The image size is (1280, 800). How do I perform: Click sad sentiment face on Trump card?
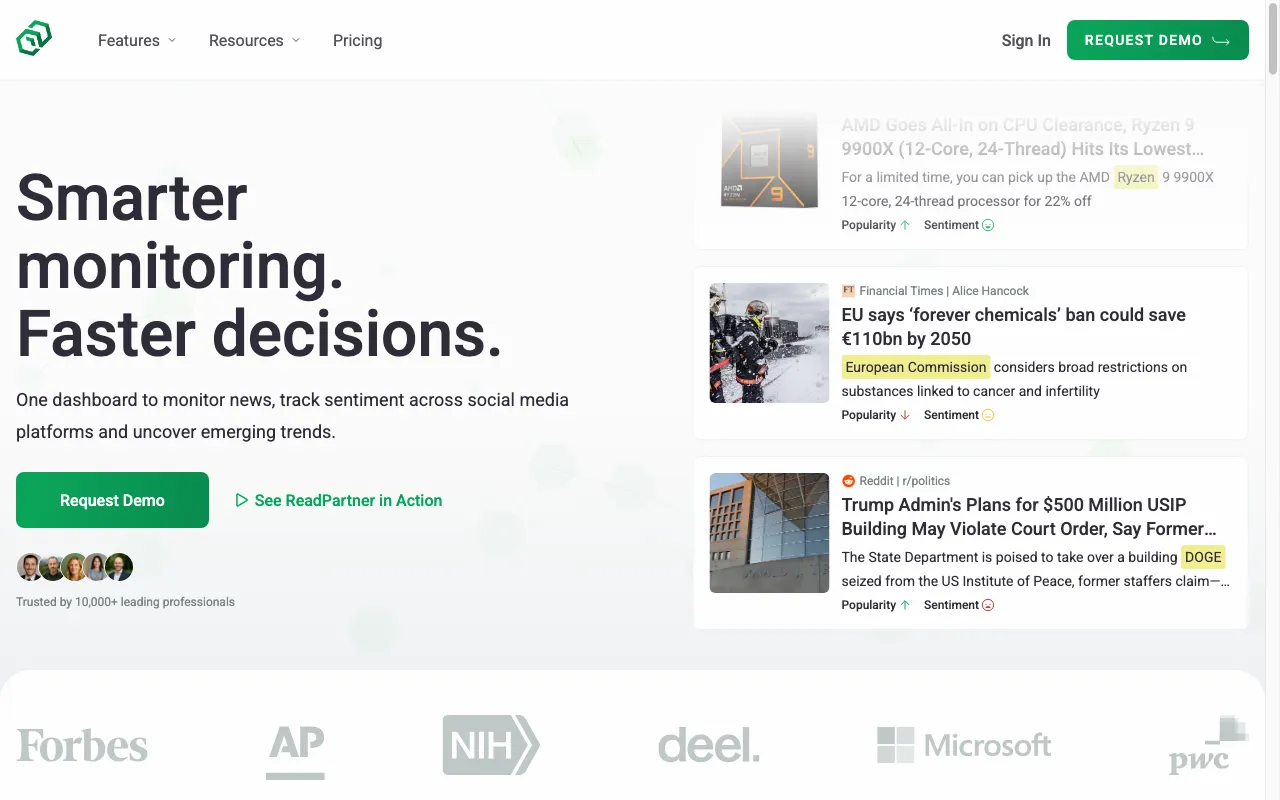[x=988, y=605]
